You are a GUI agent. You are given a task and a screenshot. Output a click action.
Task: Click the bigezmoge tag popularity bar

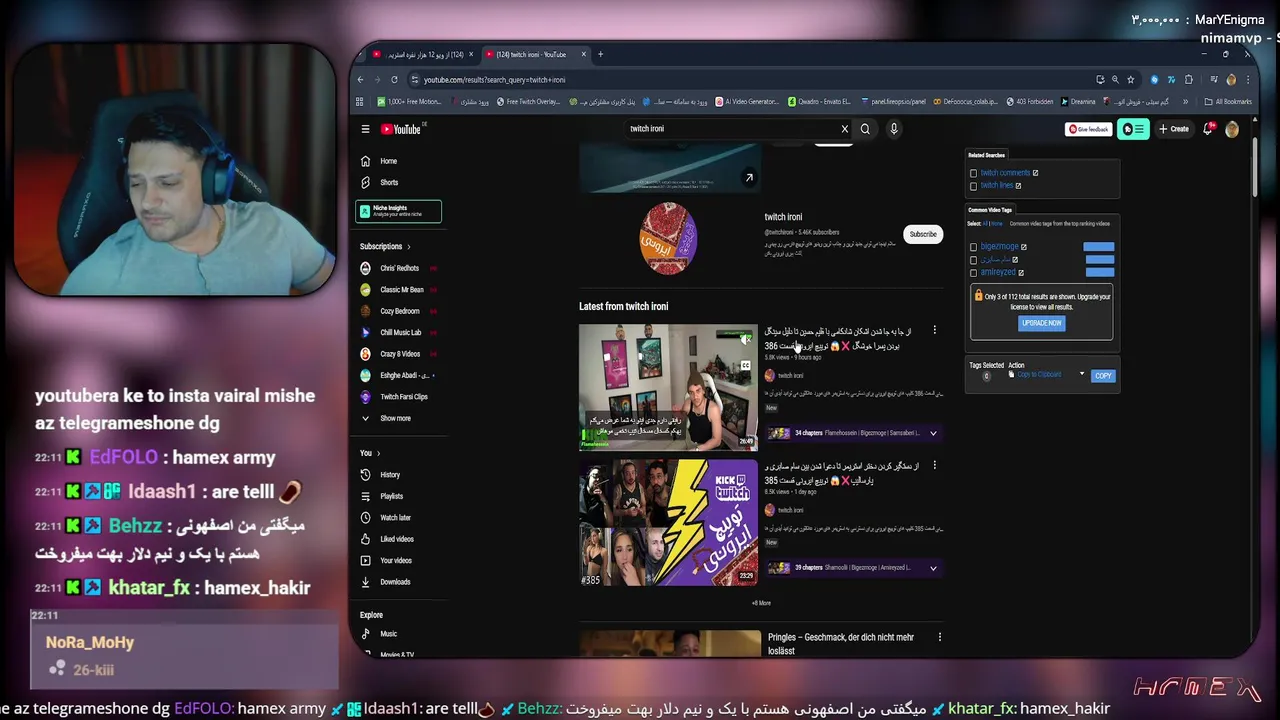[x=1098, y=247]
